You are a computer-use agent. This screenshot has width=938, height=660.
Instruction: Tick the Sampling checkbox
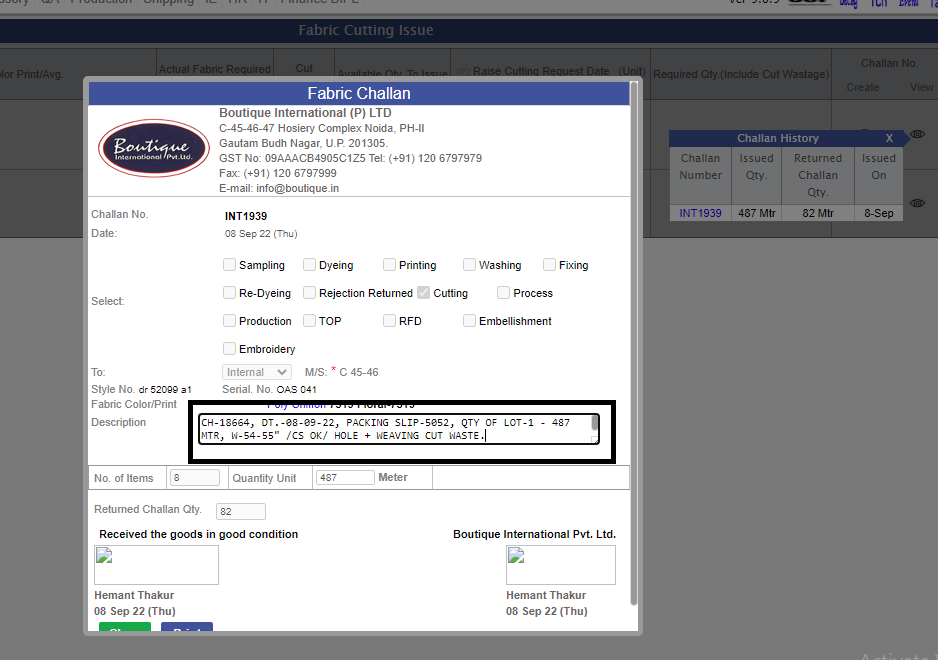[229, 264]
